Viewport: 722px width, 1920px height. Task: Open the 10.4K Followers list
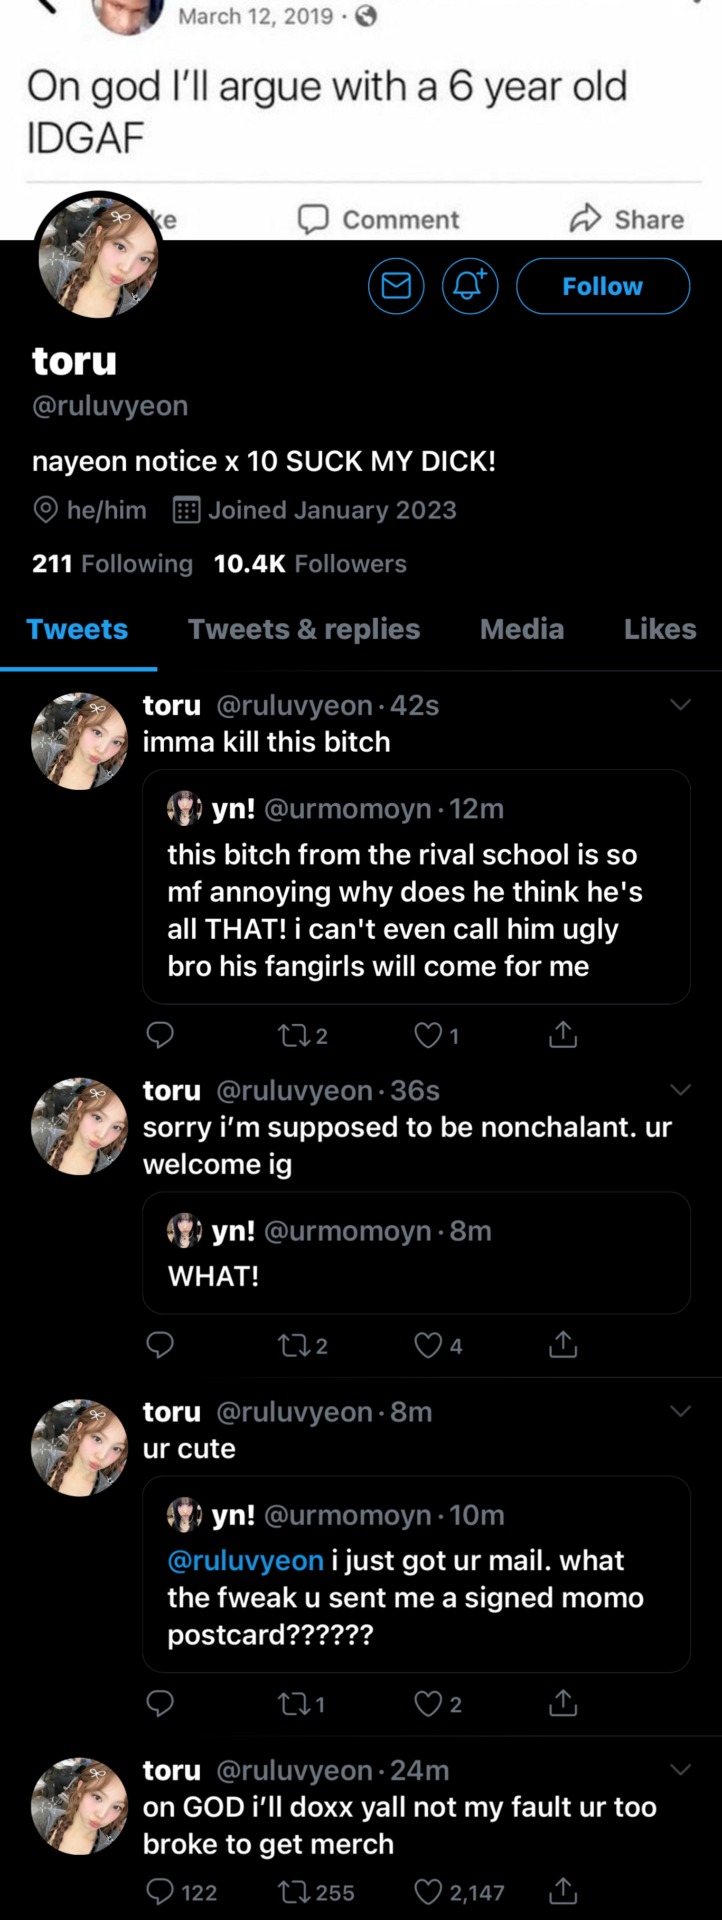coord(310,564)
